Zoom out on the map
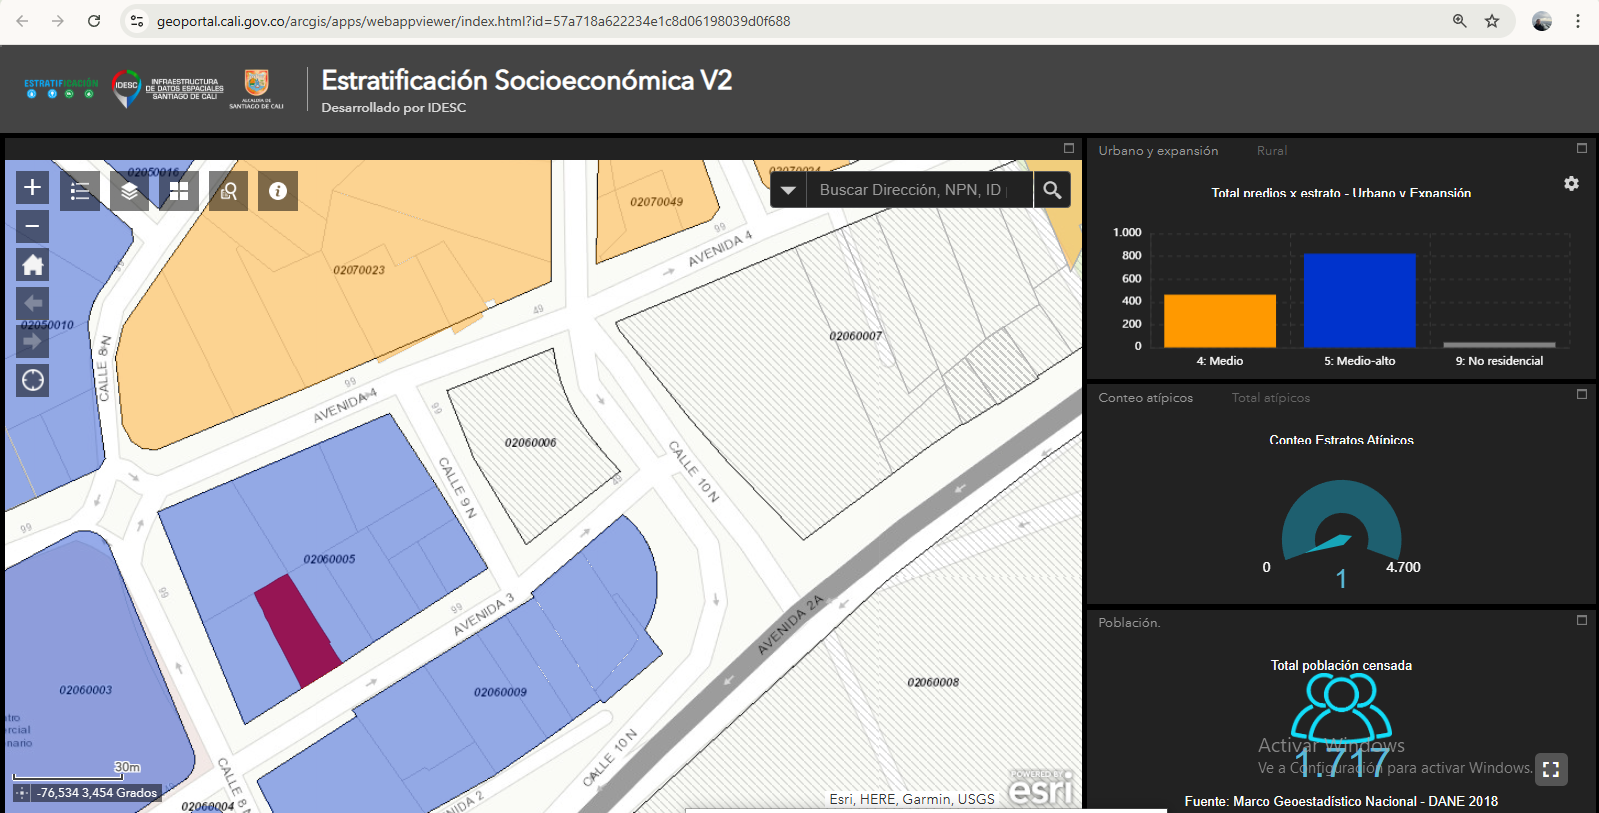 (x=32, y=226)
